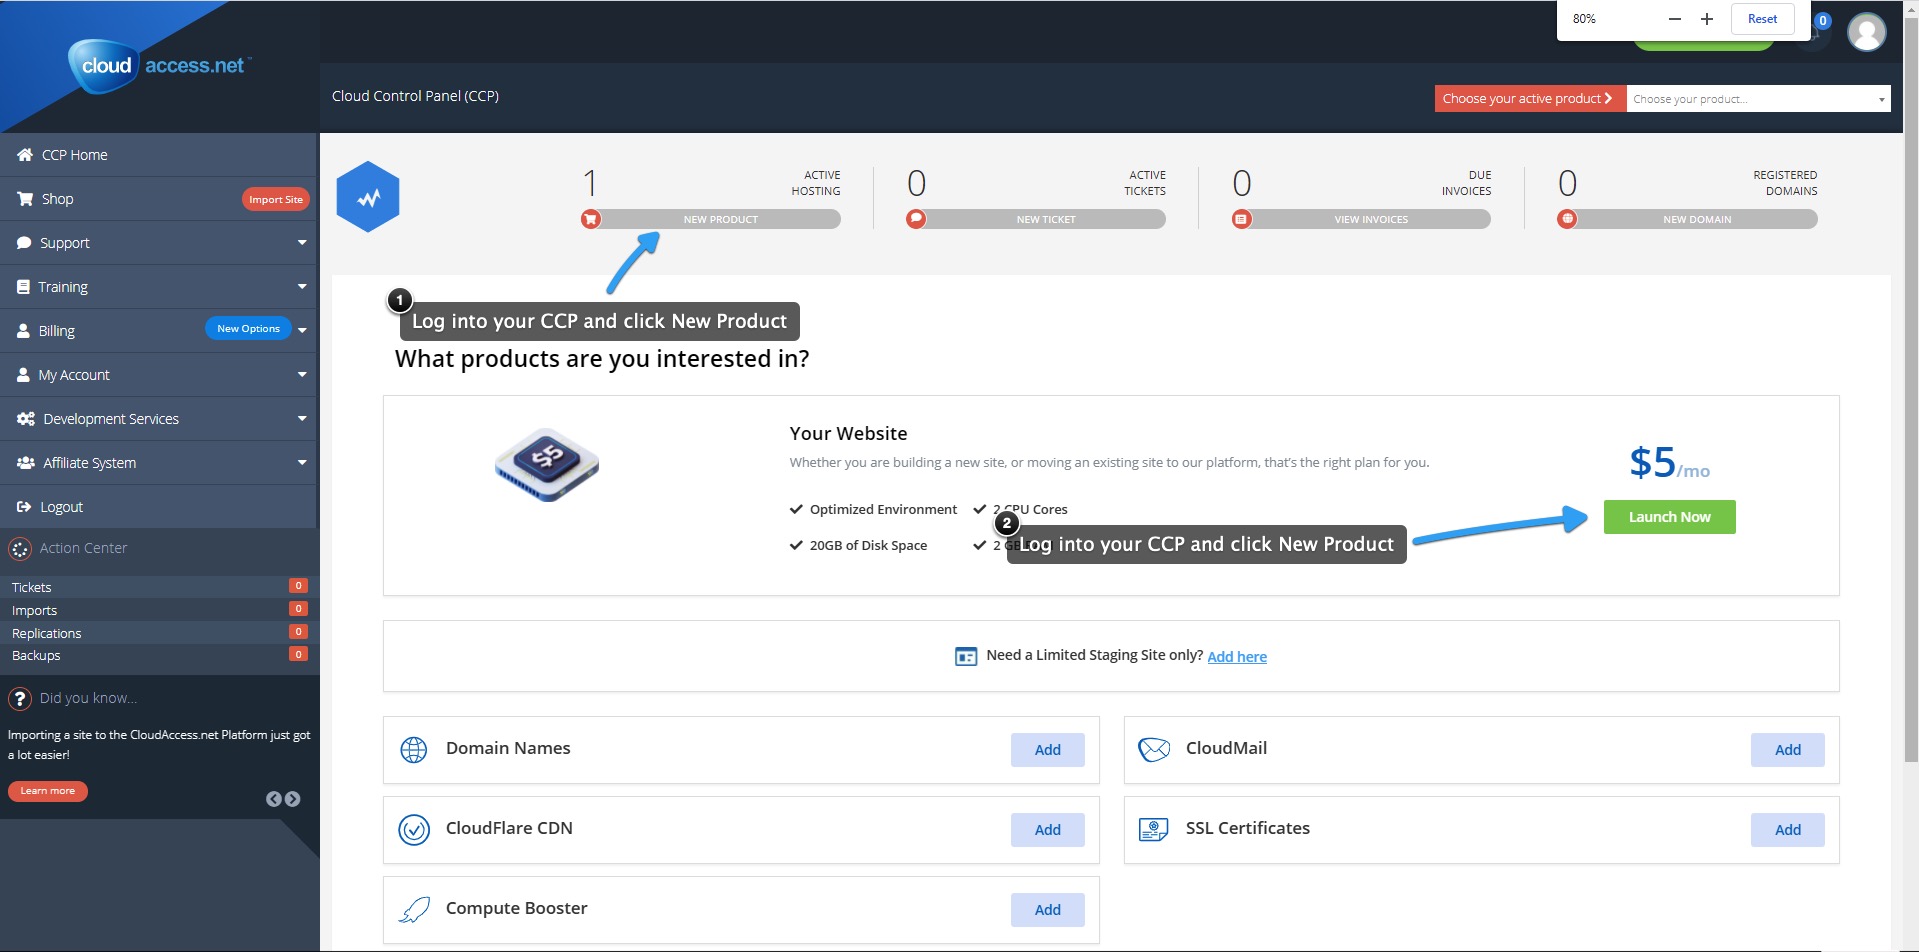Viewport: 1919px width, 952px height.
Task: Increase zoom with the plus button
Action: 1707,19
